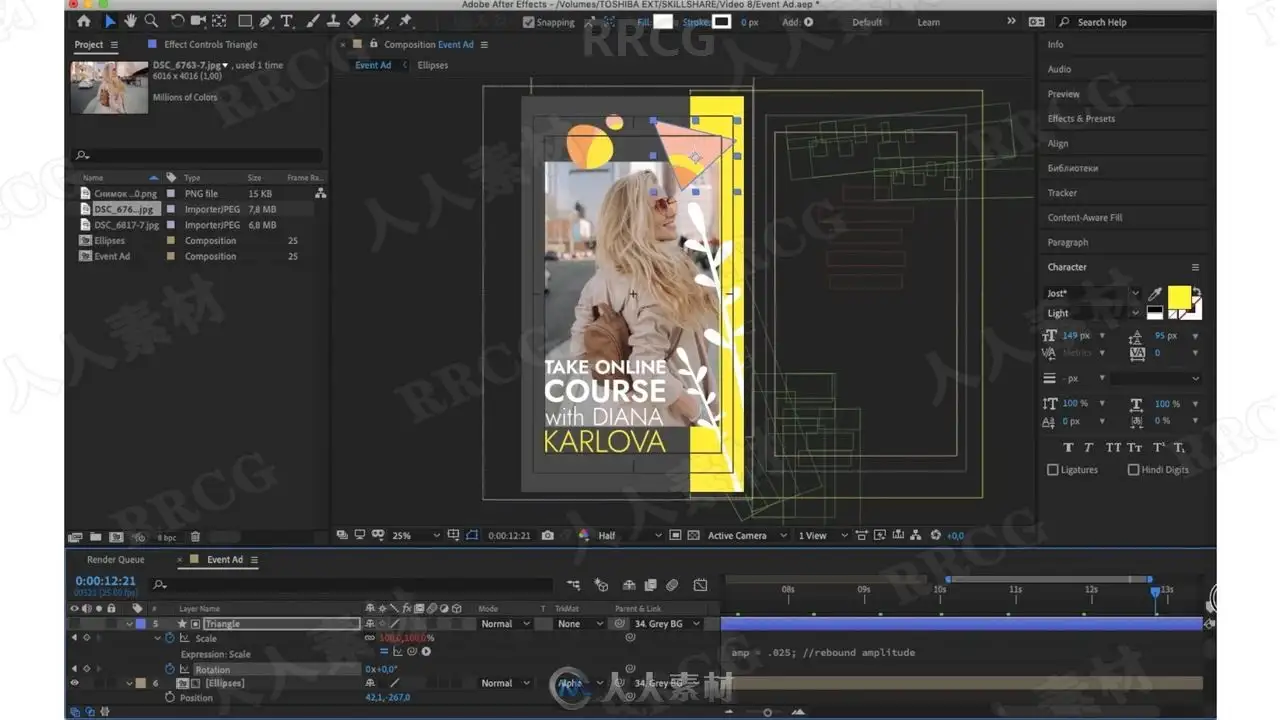
Task: Expand the Effects & Presets panel
Action: 1081,119
